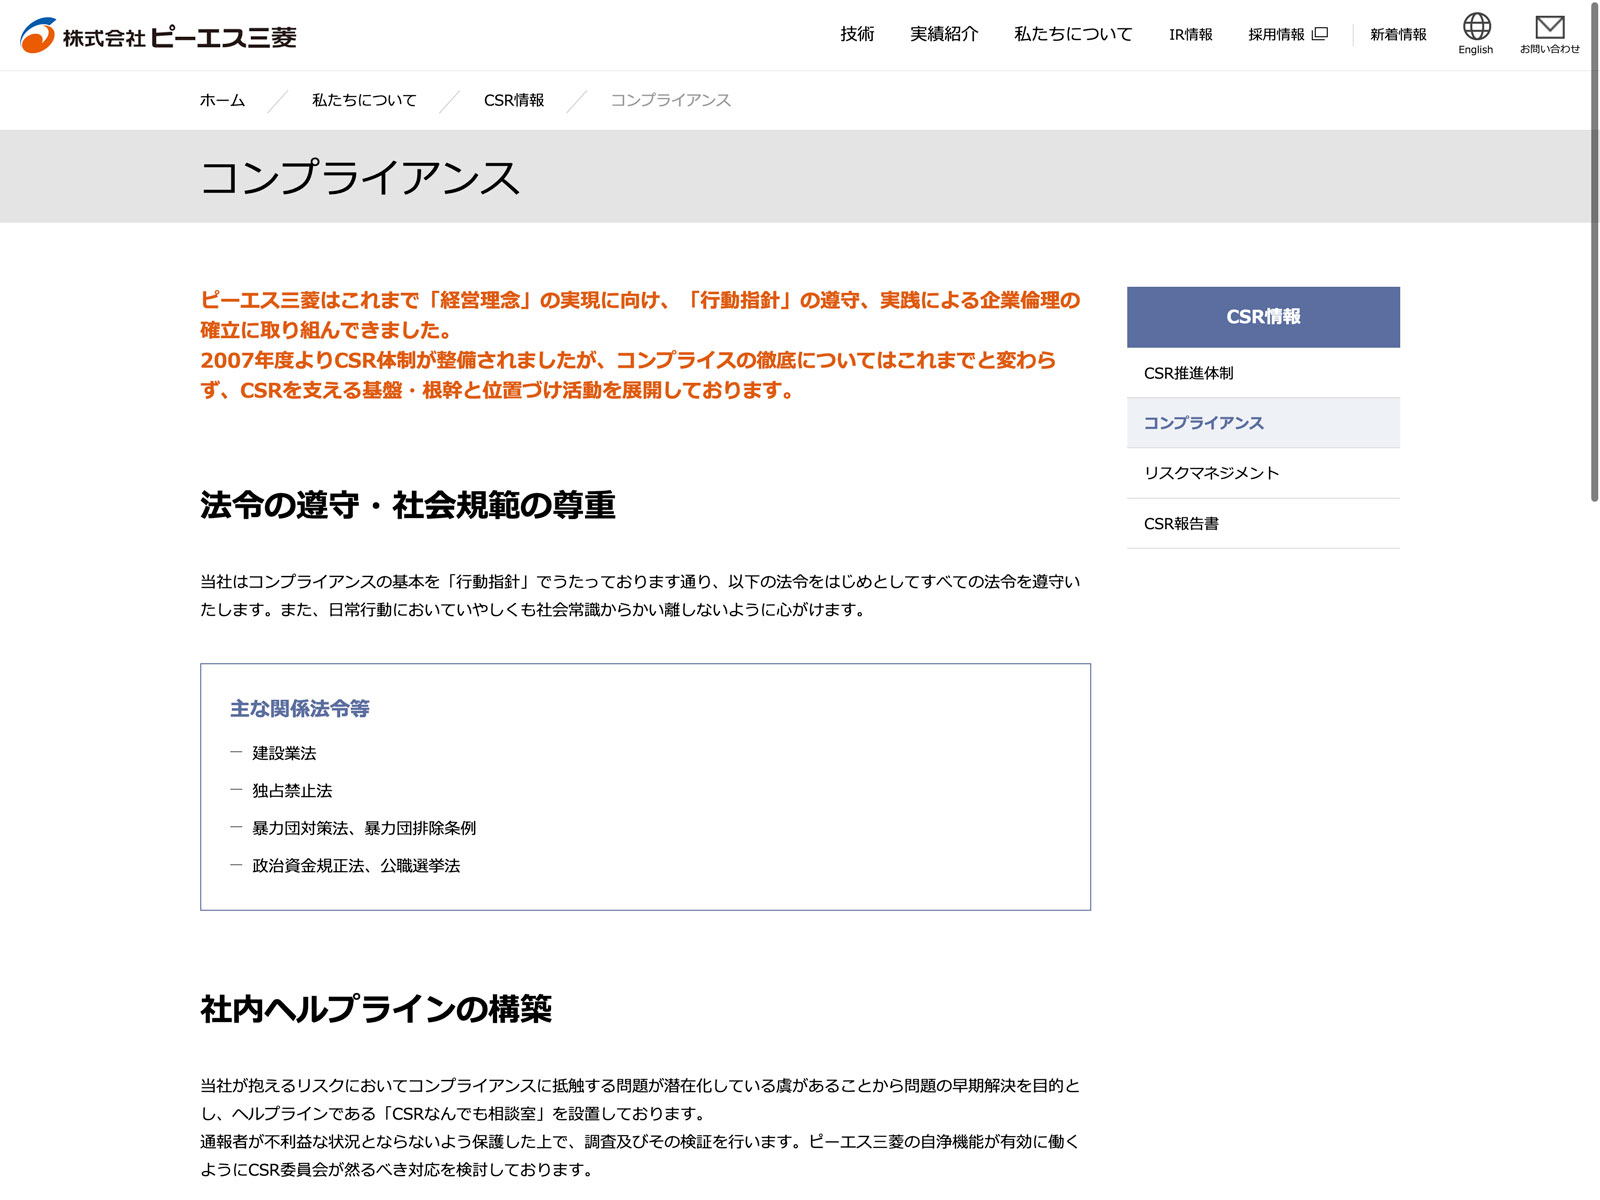1600x1200 pixels.
Task: Open CSR報告書 from the sidebar
Action: tap(1181, 523)
